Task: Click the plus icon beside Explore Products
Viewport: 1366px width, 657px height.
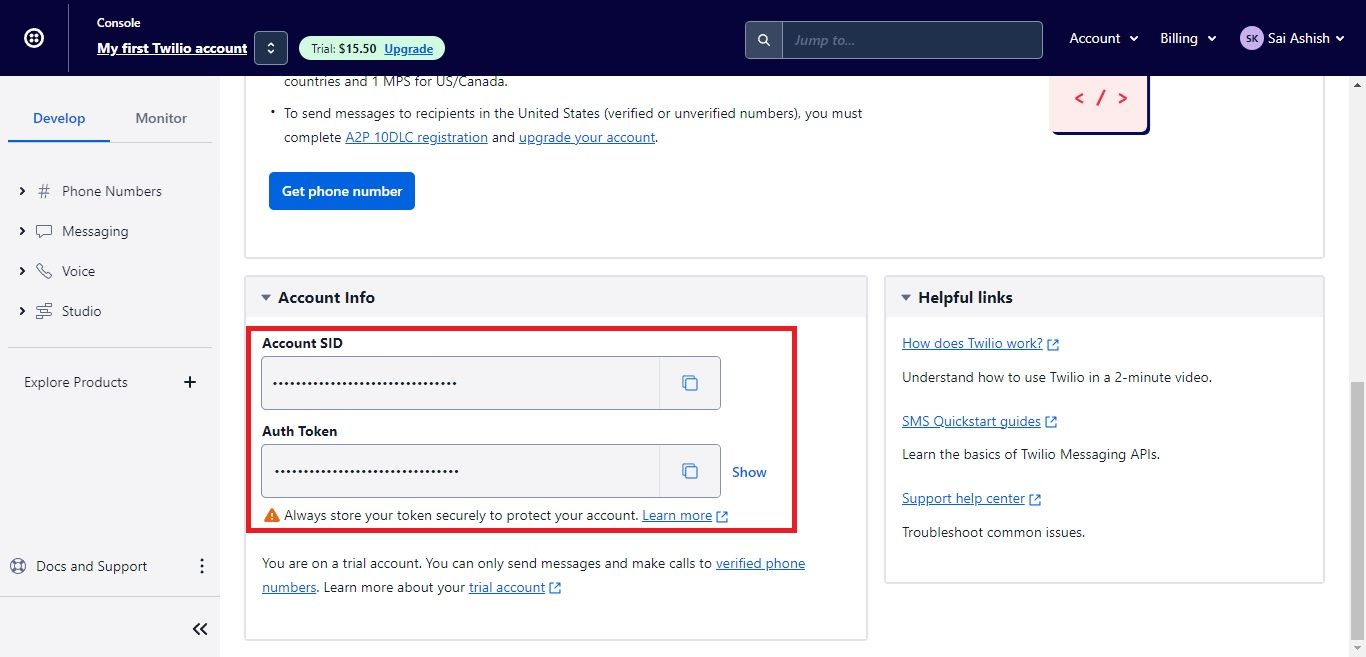Action: [x=190, y=382]
